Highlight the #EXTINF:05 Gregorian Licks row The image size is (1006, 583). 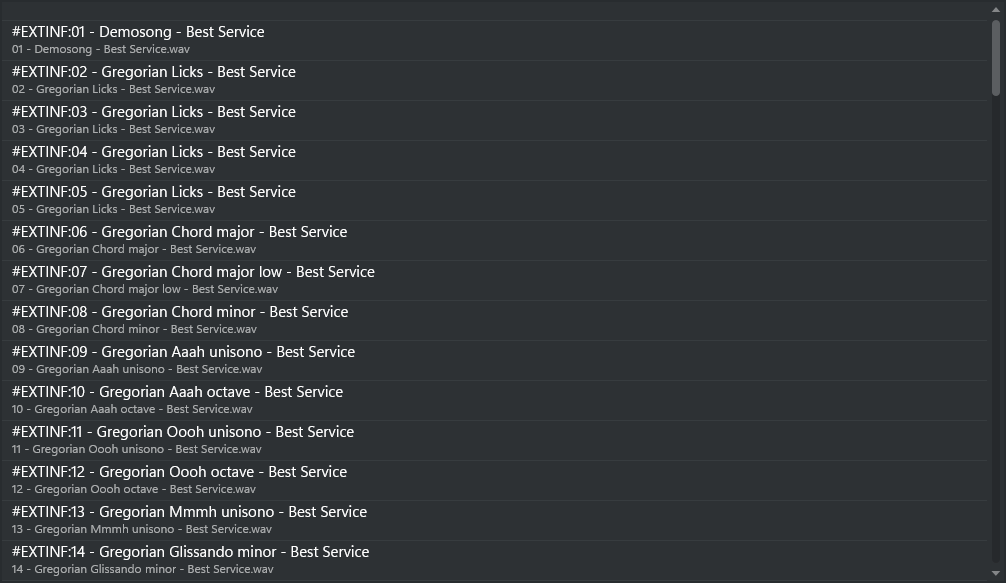[154, 192]
